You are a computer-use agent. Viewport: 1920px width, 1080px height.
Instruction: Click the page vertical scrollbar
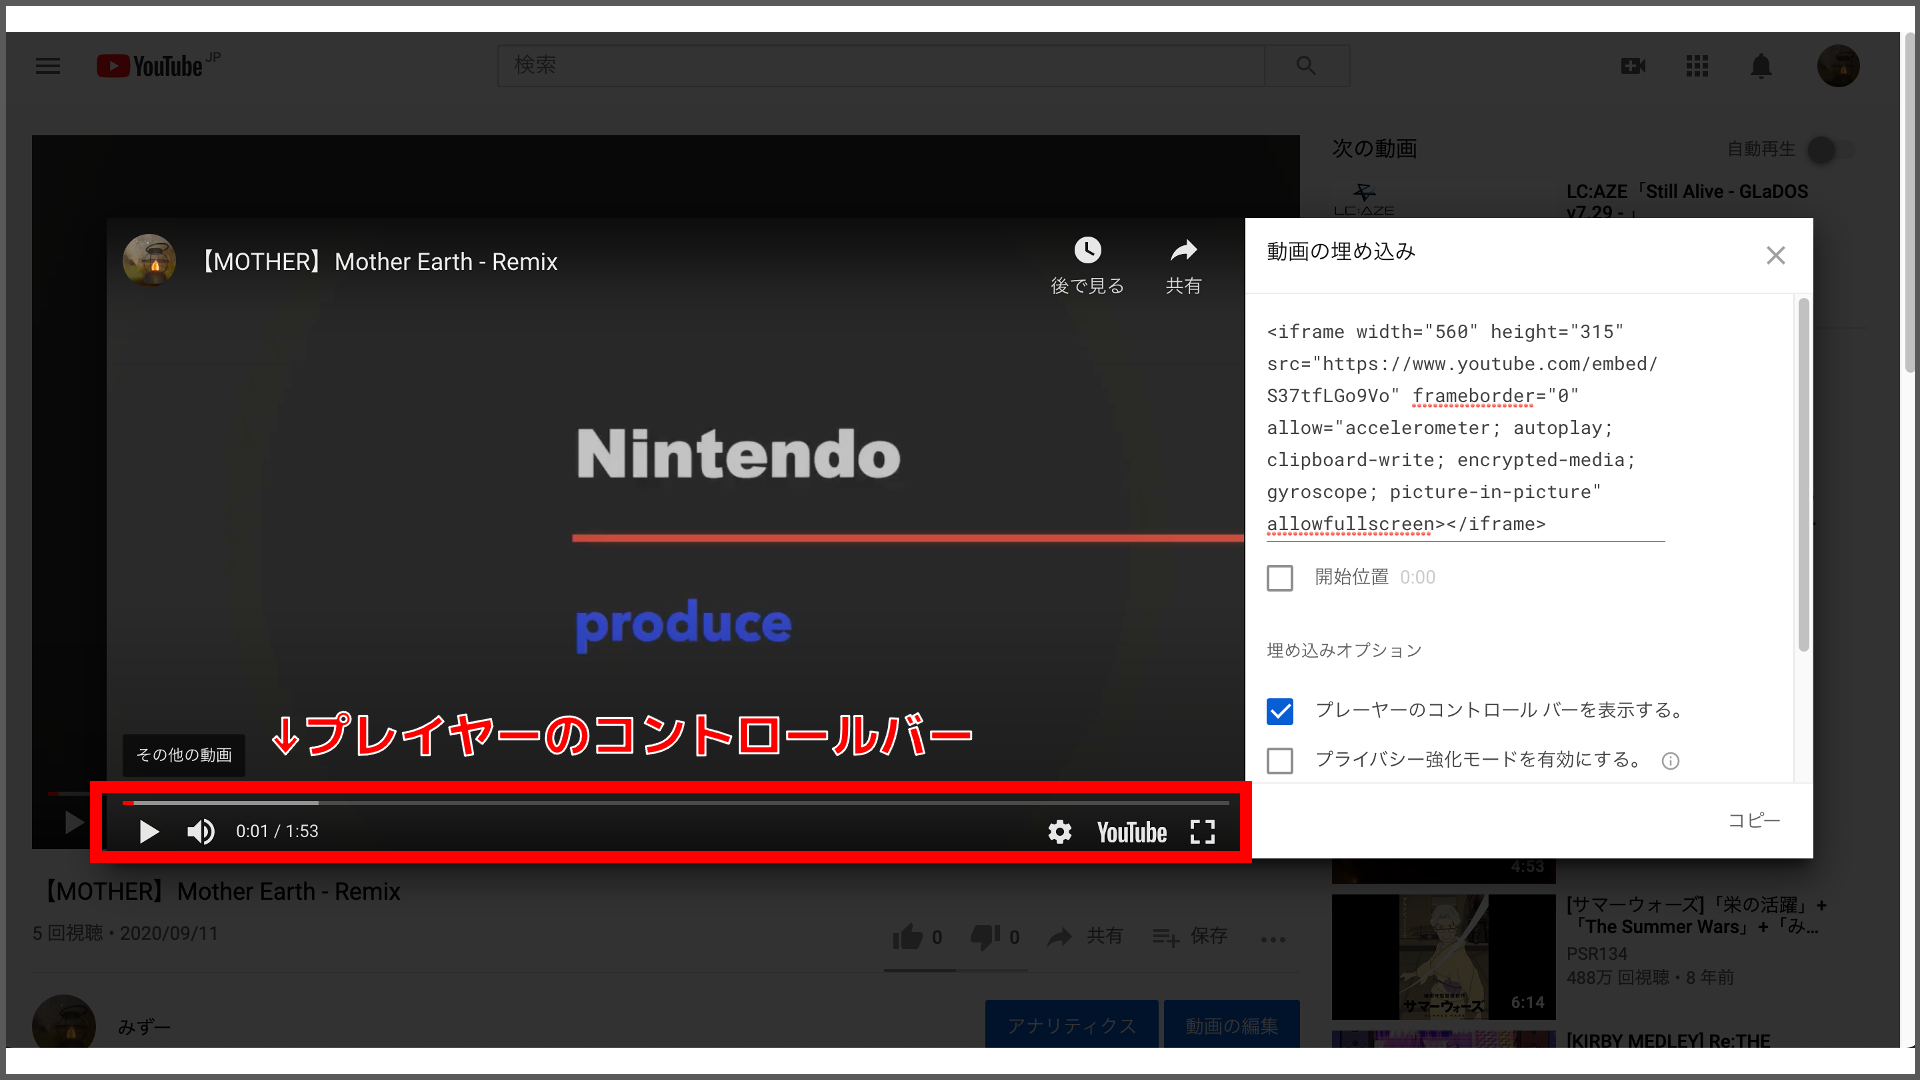point(1909,205)
